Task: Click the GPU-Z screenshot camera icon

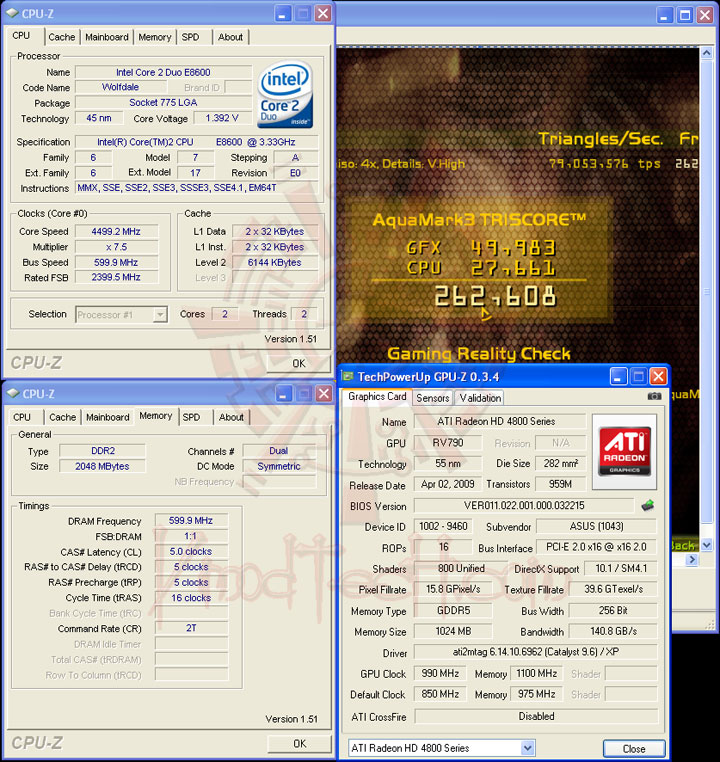Action: pos(654,397)
